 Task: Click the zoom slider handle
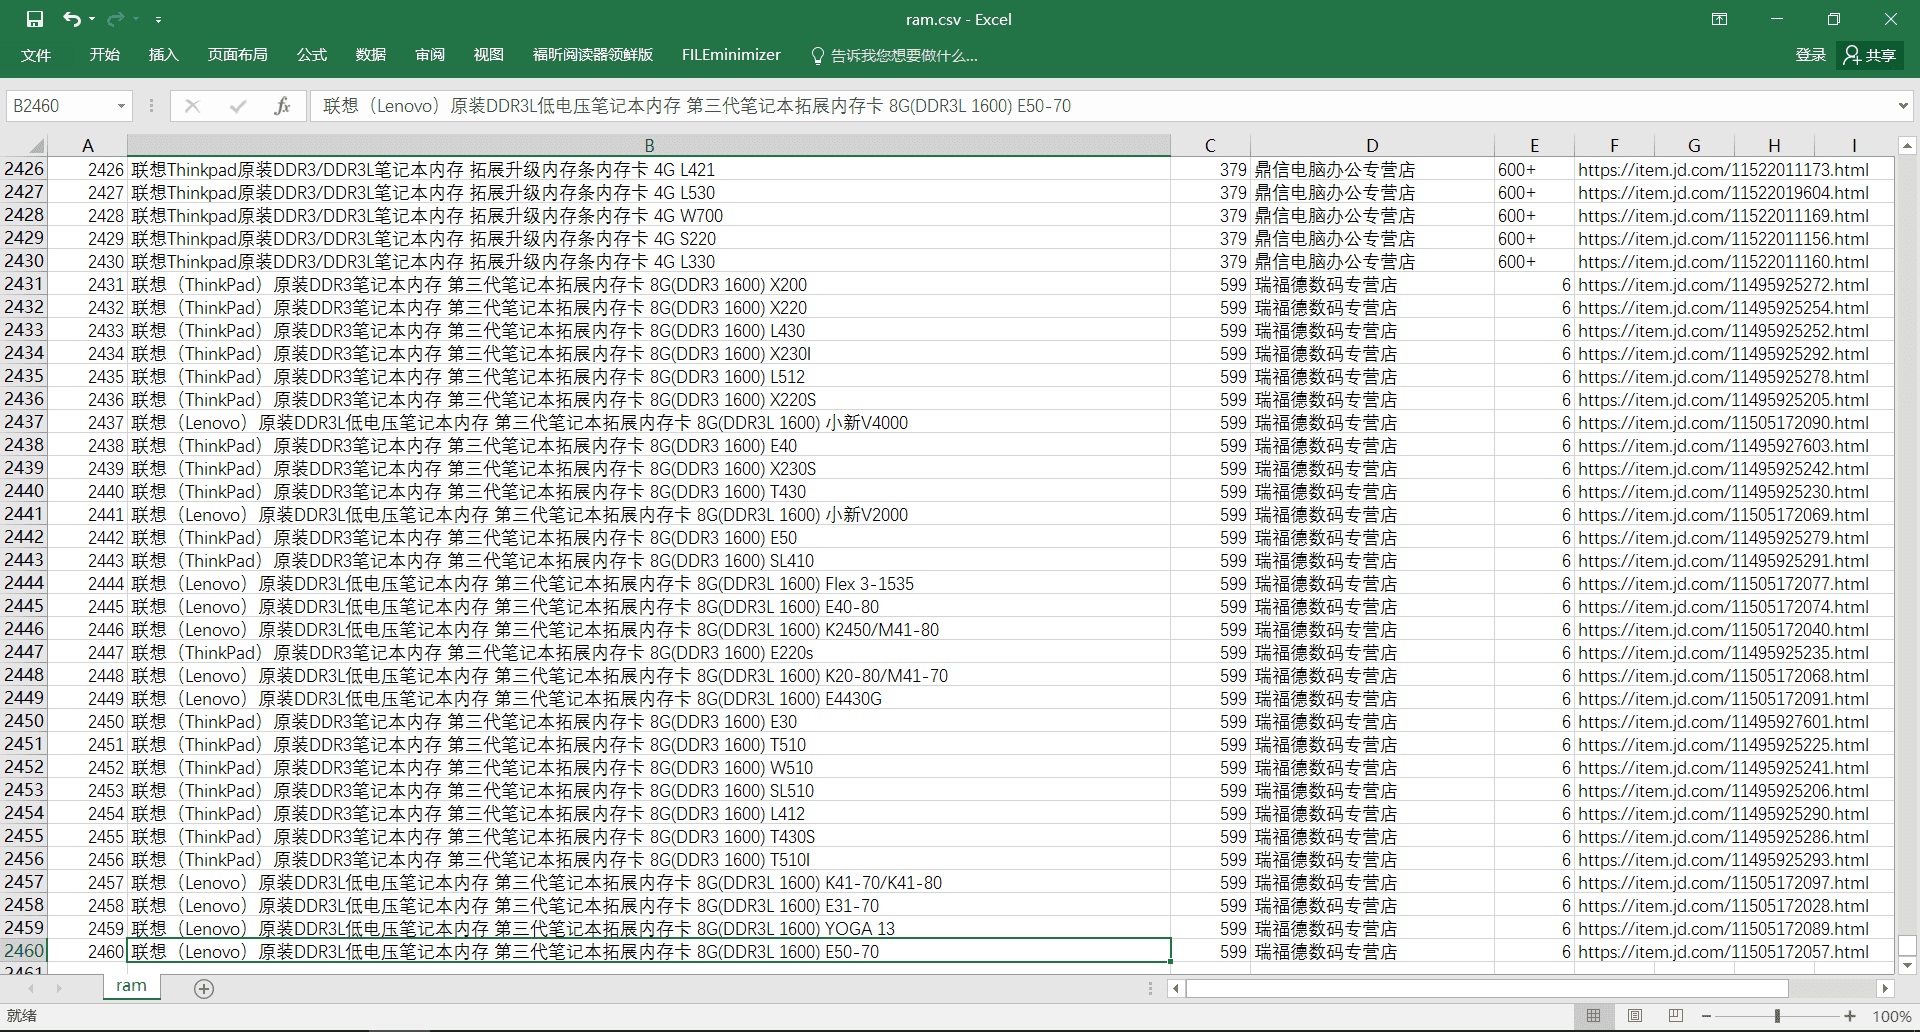pyautogui.click(x=1777, y=1016)
